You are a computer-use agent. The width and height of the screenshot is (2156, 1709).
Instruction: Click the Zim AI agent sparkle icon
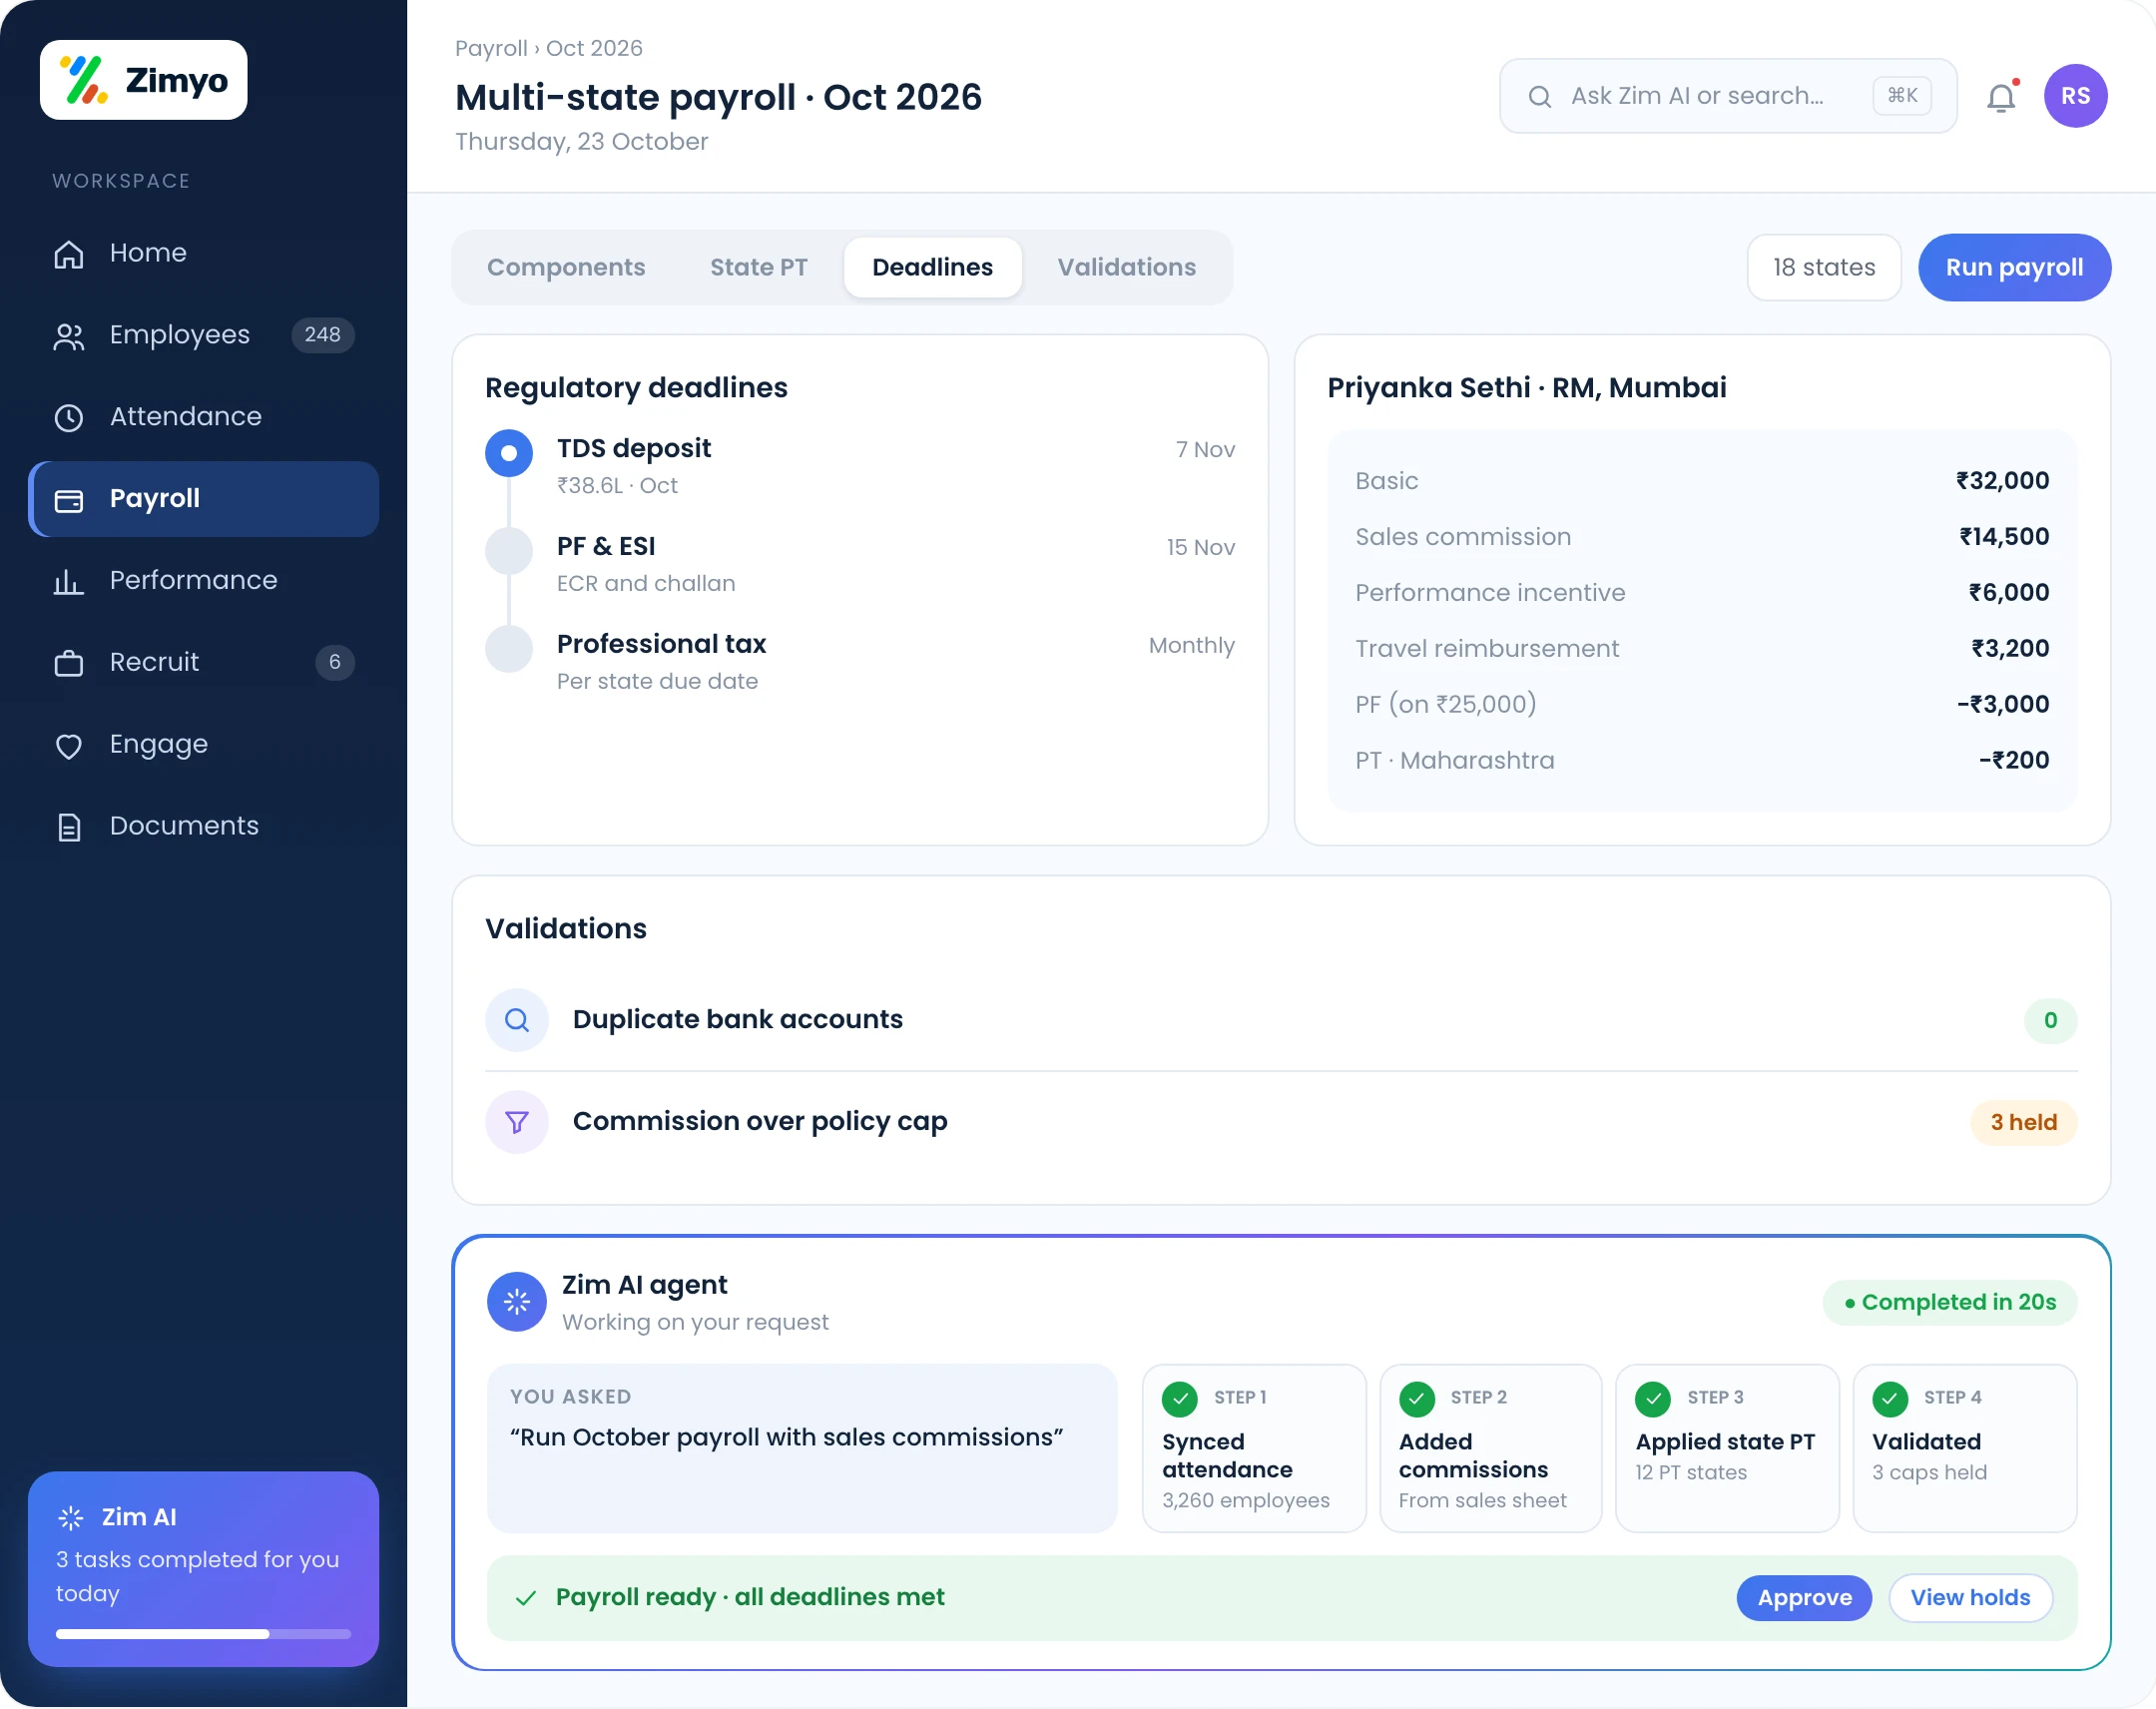pos(517,1302)
